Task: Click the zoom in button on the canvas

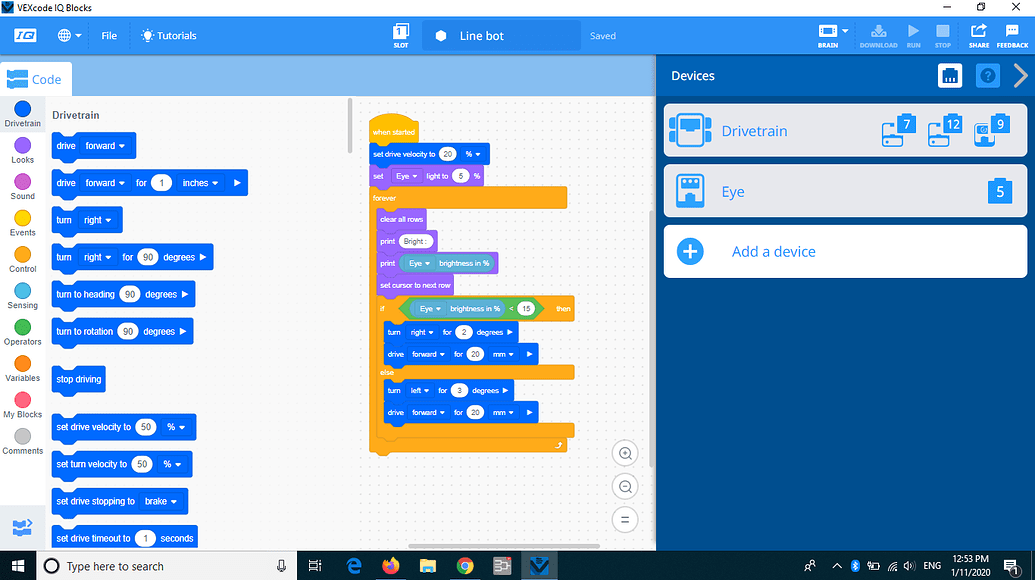Action: [624, 453]
